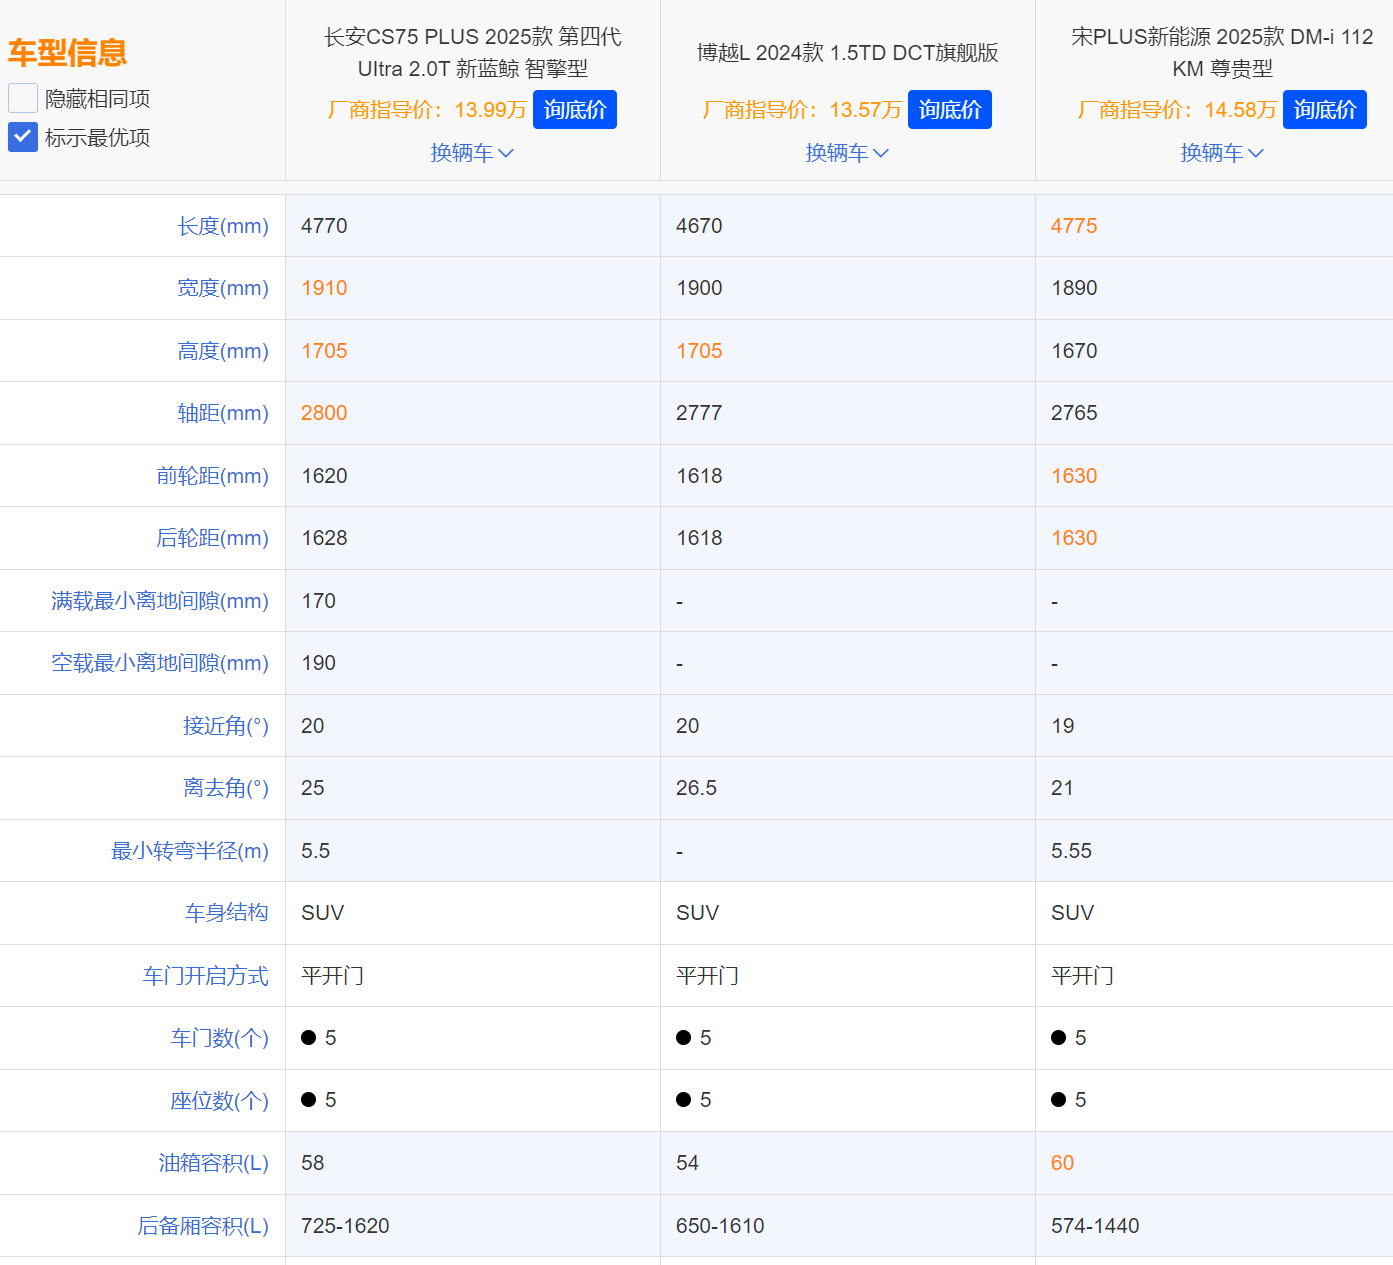Click the 前轮距(mm) parameter label
This screenshot has width=1393, height=1265.
pyautogui.click(x=212, y=476)
